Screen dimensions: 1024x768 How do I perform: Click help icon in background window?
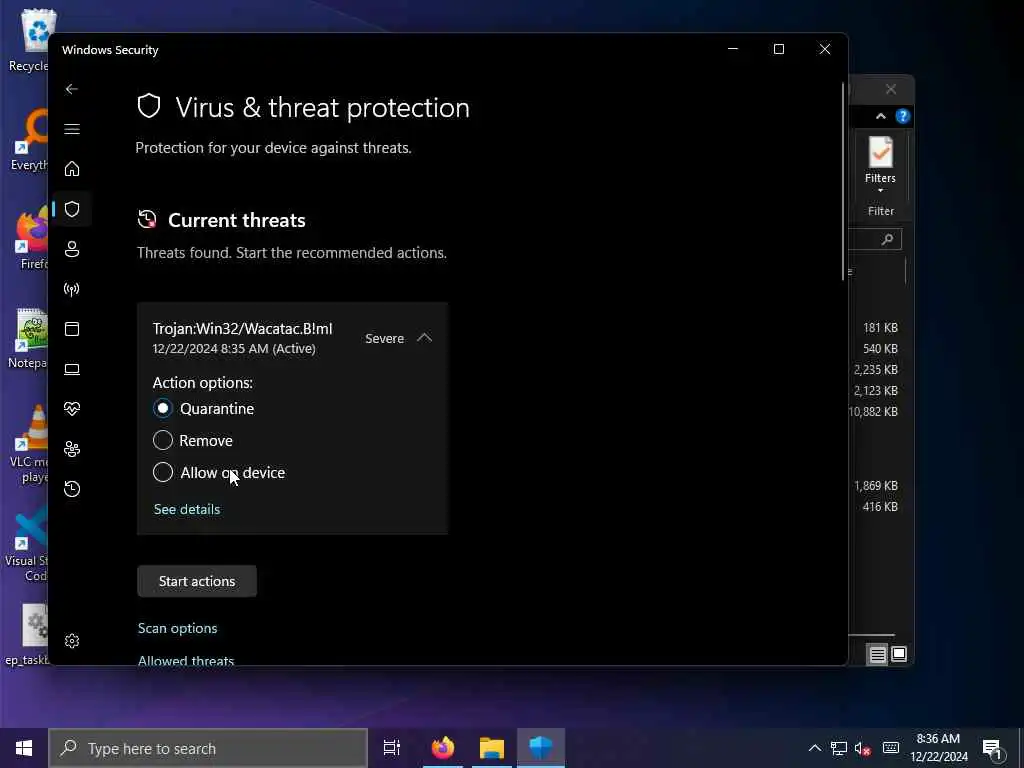[903, 116]
